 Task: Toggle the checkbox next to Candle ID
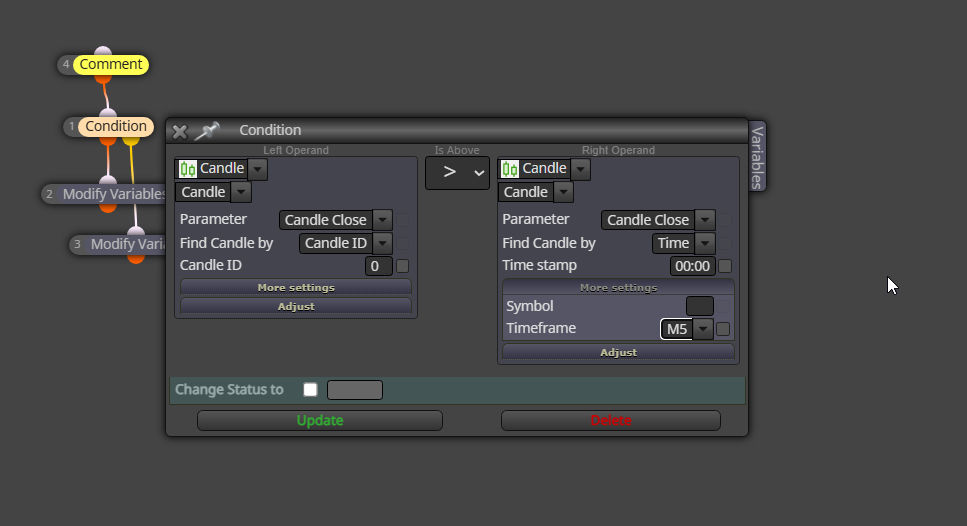(403, 266)
